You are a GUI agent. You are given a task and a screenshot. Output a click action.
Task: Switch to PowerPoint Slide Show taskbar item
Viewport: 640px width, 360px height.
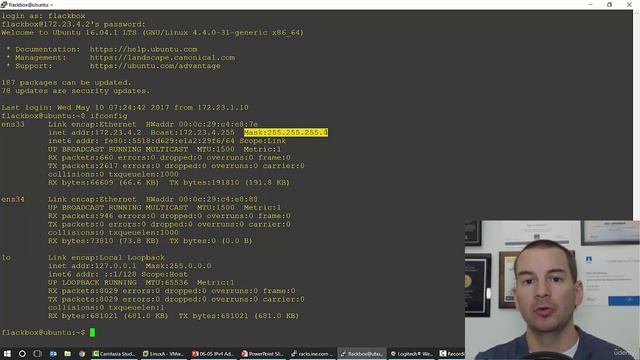(x=262, y=353)
